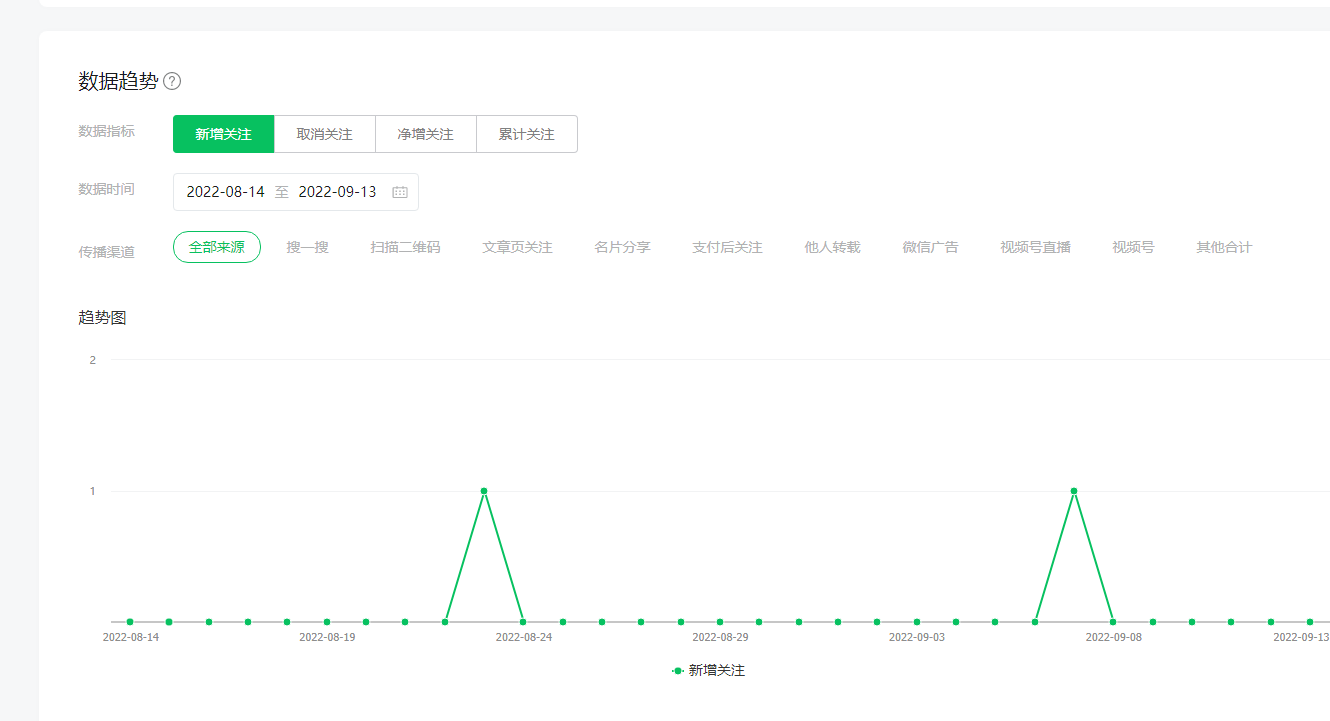Toggle the 新增关注 legend series

click(708, 671)
